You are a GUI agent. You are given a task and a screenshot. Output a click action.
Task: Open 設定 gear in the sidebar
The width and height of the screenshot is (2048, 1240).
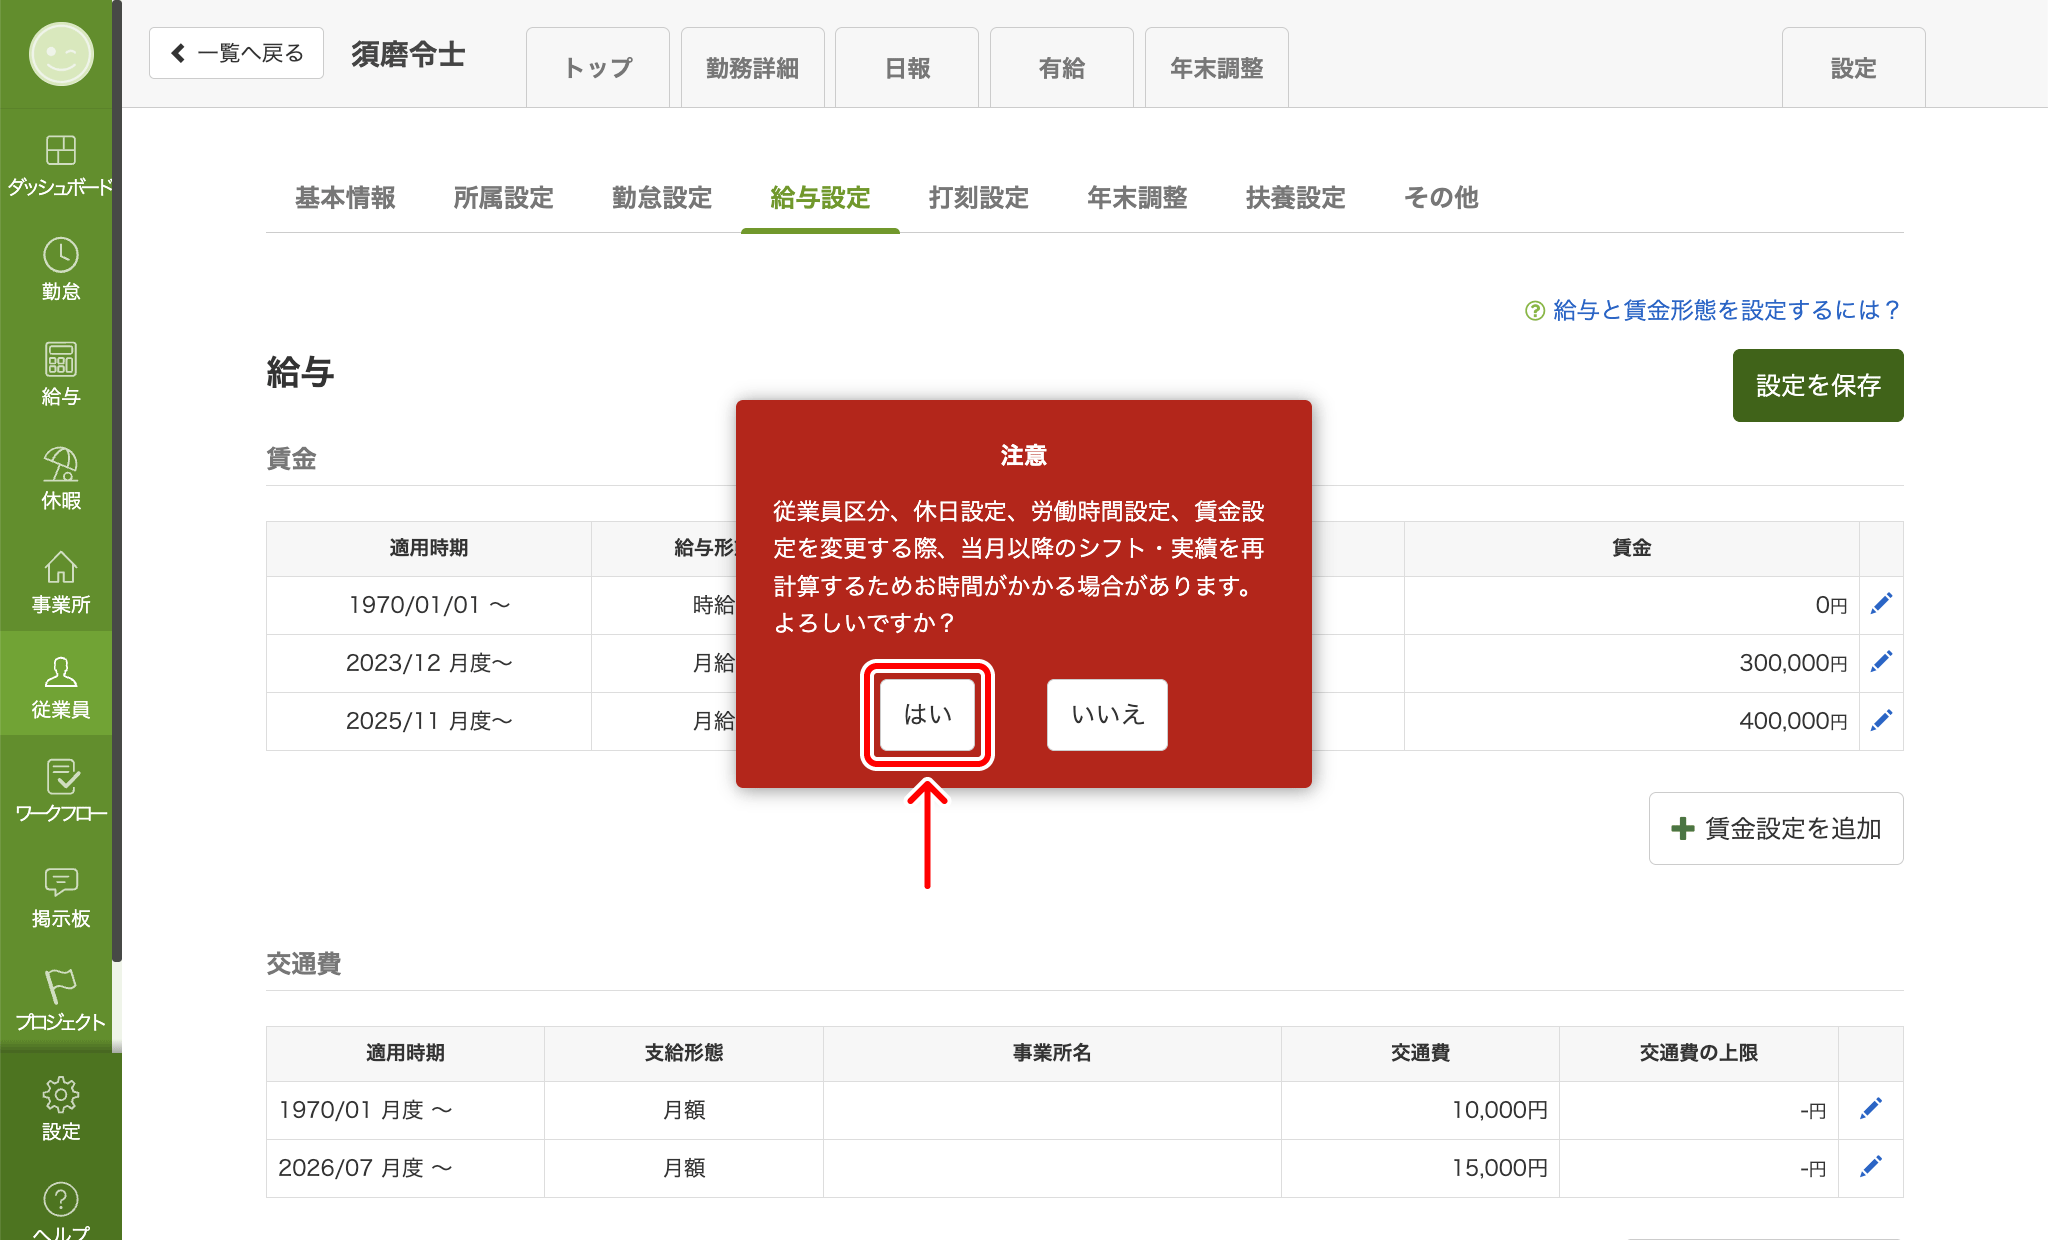pyautogui.click(x=60, y=1108)
